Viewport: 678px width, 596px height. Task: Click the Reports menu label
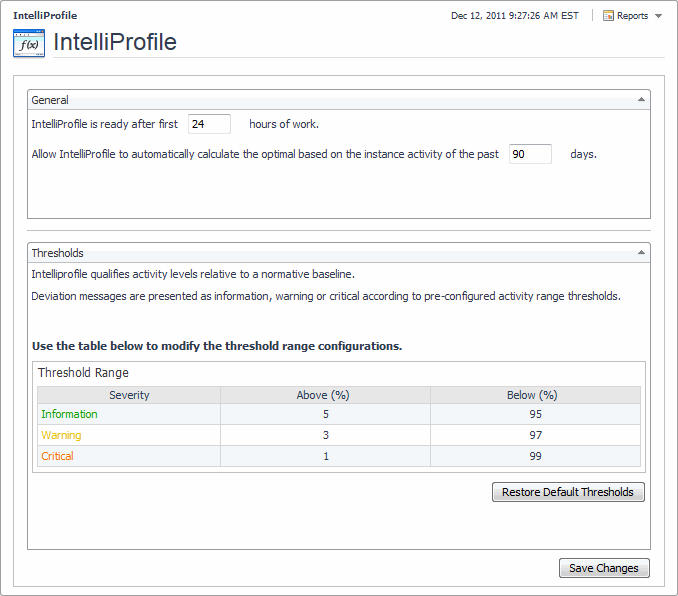point(632,16)
